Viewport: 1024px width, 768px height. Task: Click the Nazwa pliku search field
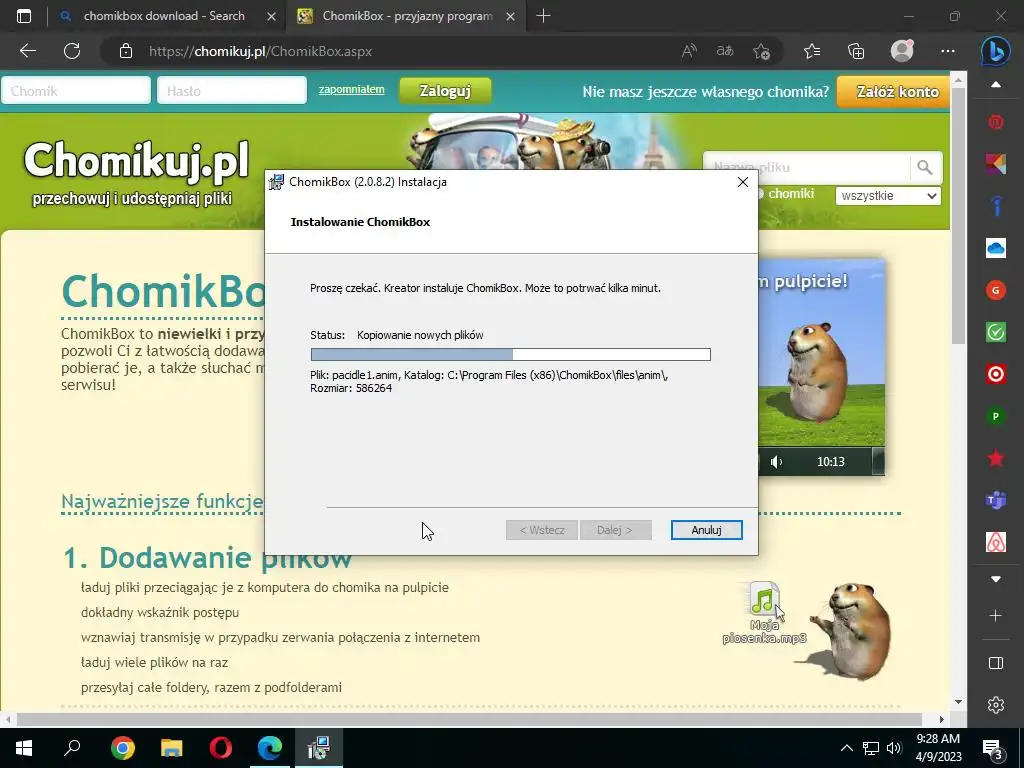tap(807, 168)
